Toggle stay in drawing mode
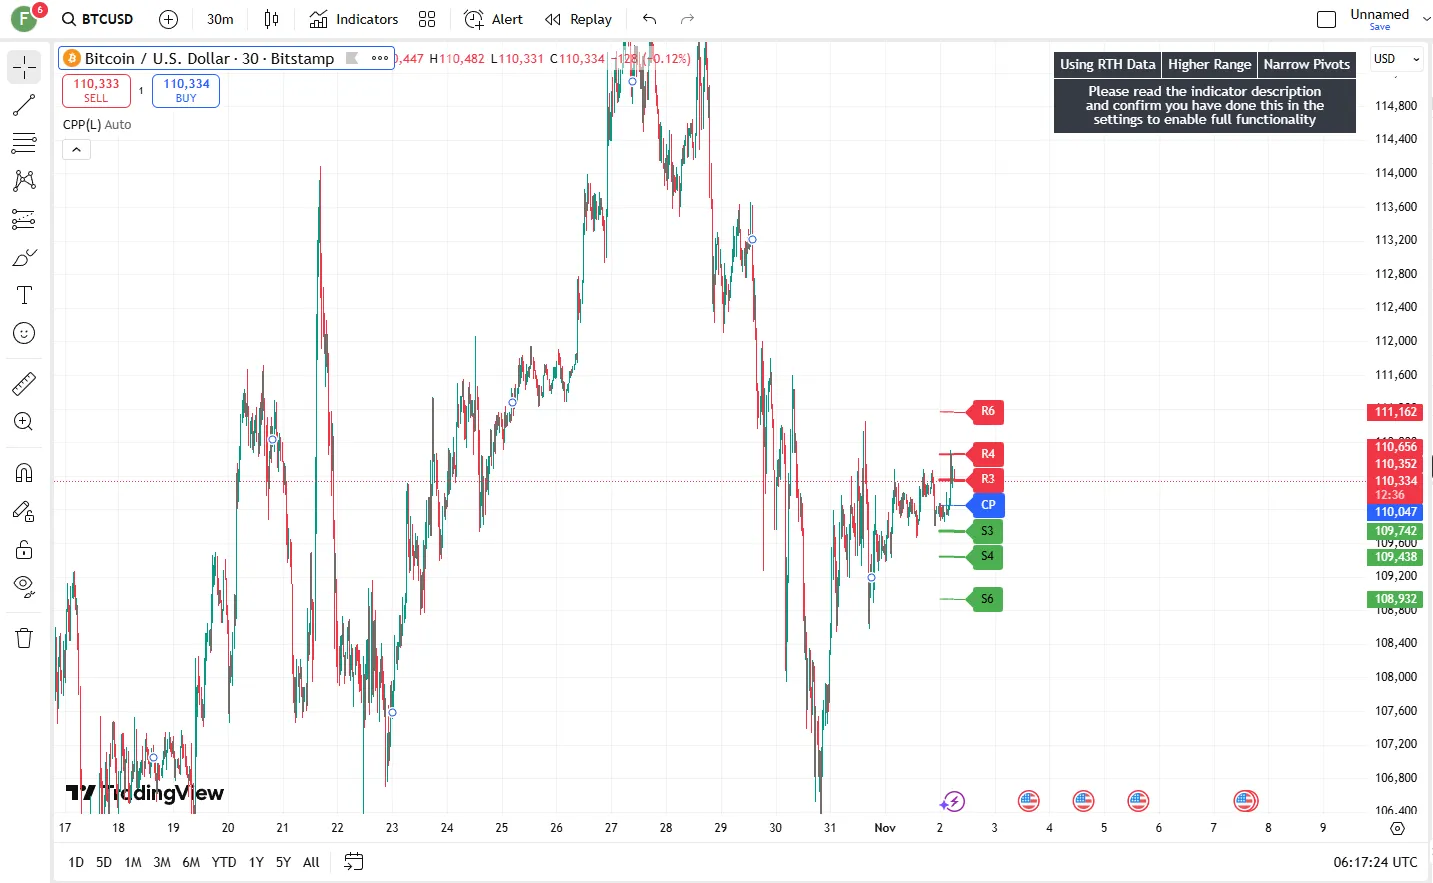Viewport: 1433px width, 883px height. point(24,511)
